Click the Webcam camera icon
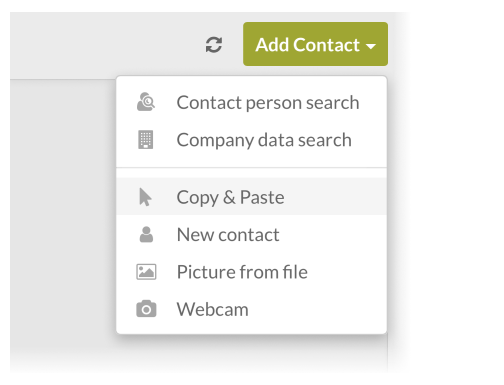The image size is (504, 385). [x=146, y=309]
